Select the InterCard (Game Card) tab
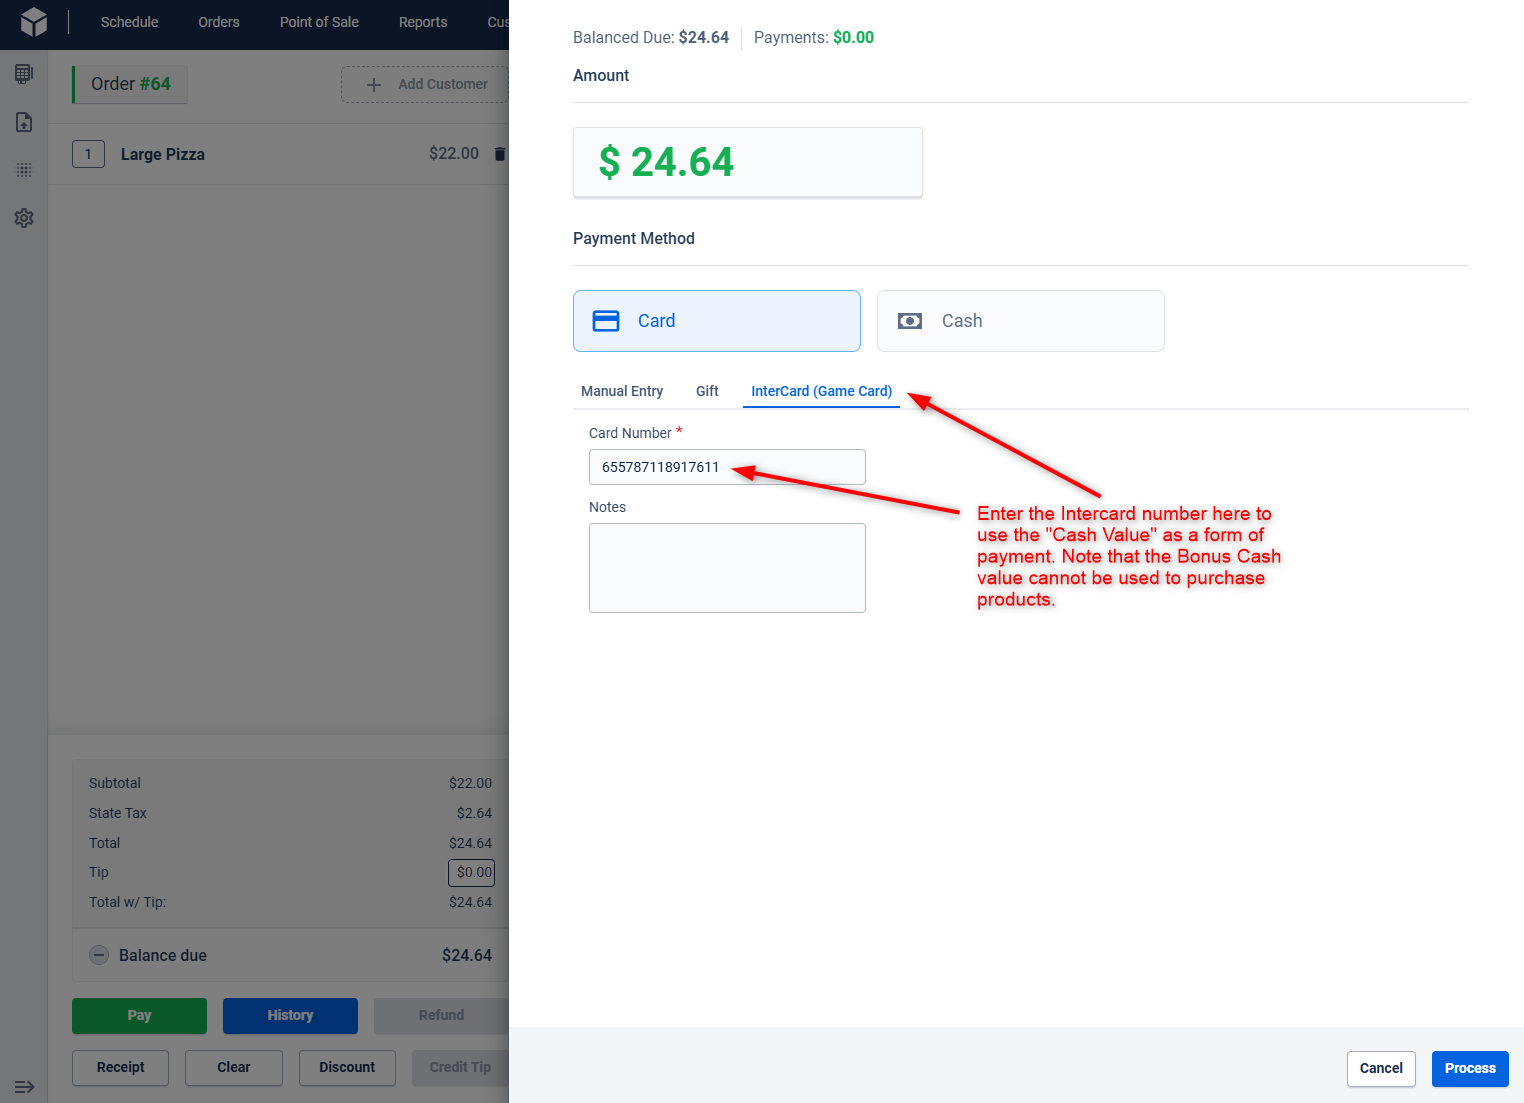The height and width of the screenshot is (1103, 1524). coord(821,391)
